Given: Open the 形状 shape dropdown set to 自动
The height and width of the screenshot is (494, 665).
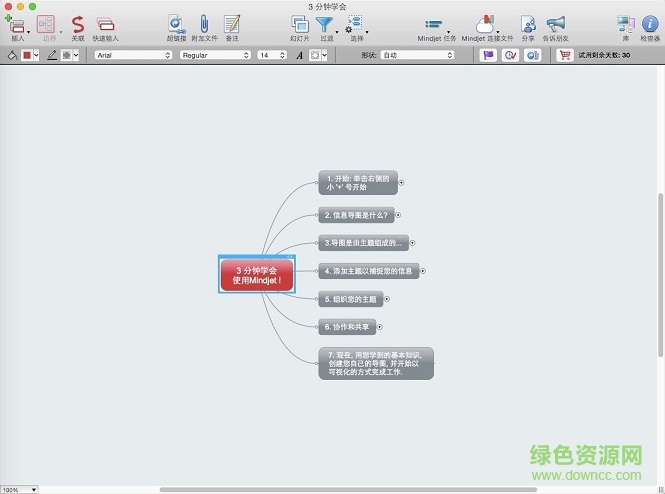Looking at the screenshot, I should coord(417,55).
